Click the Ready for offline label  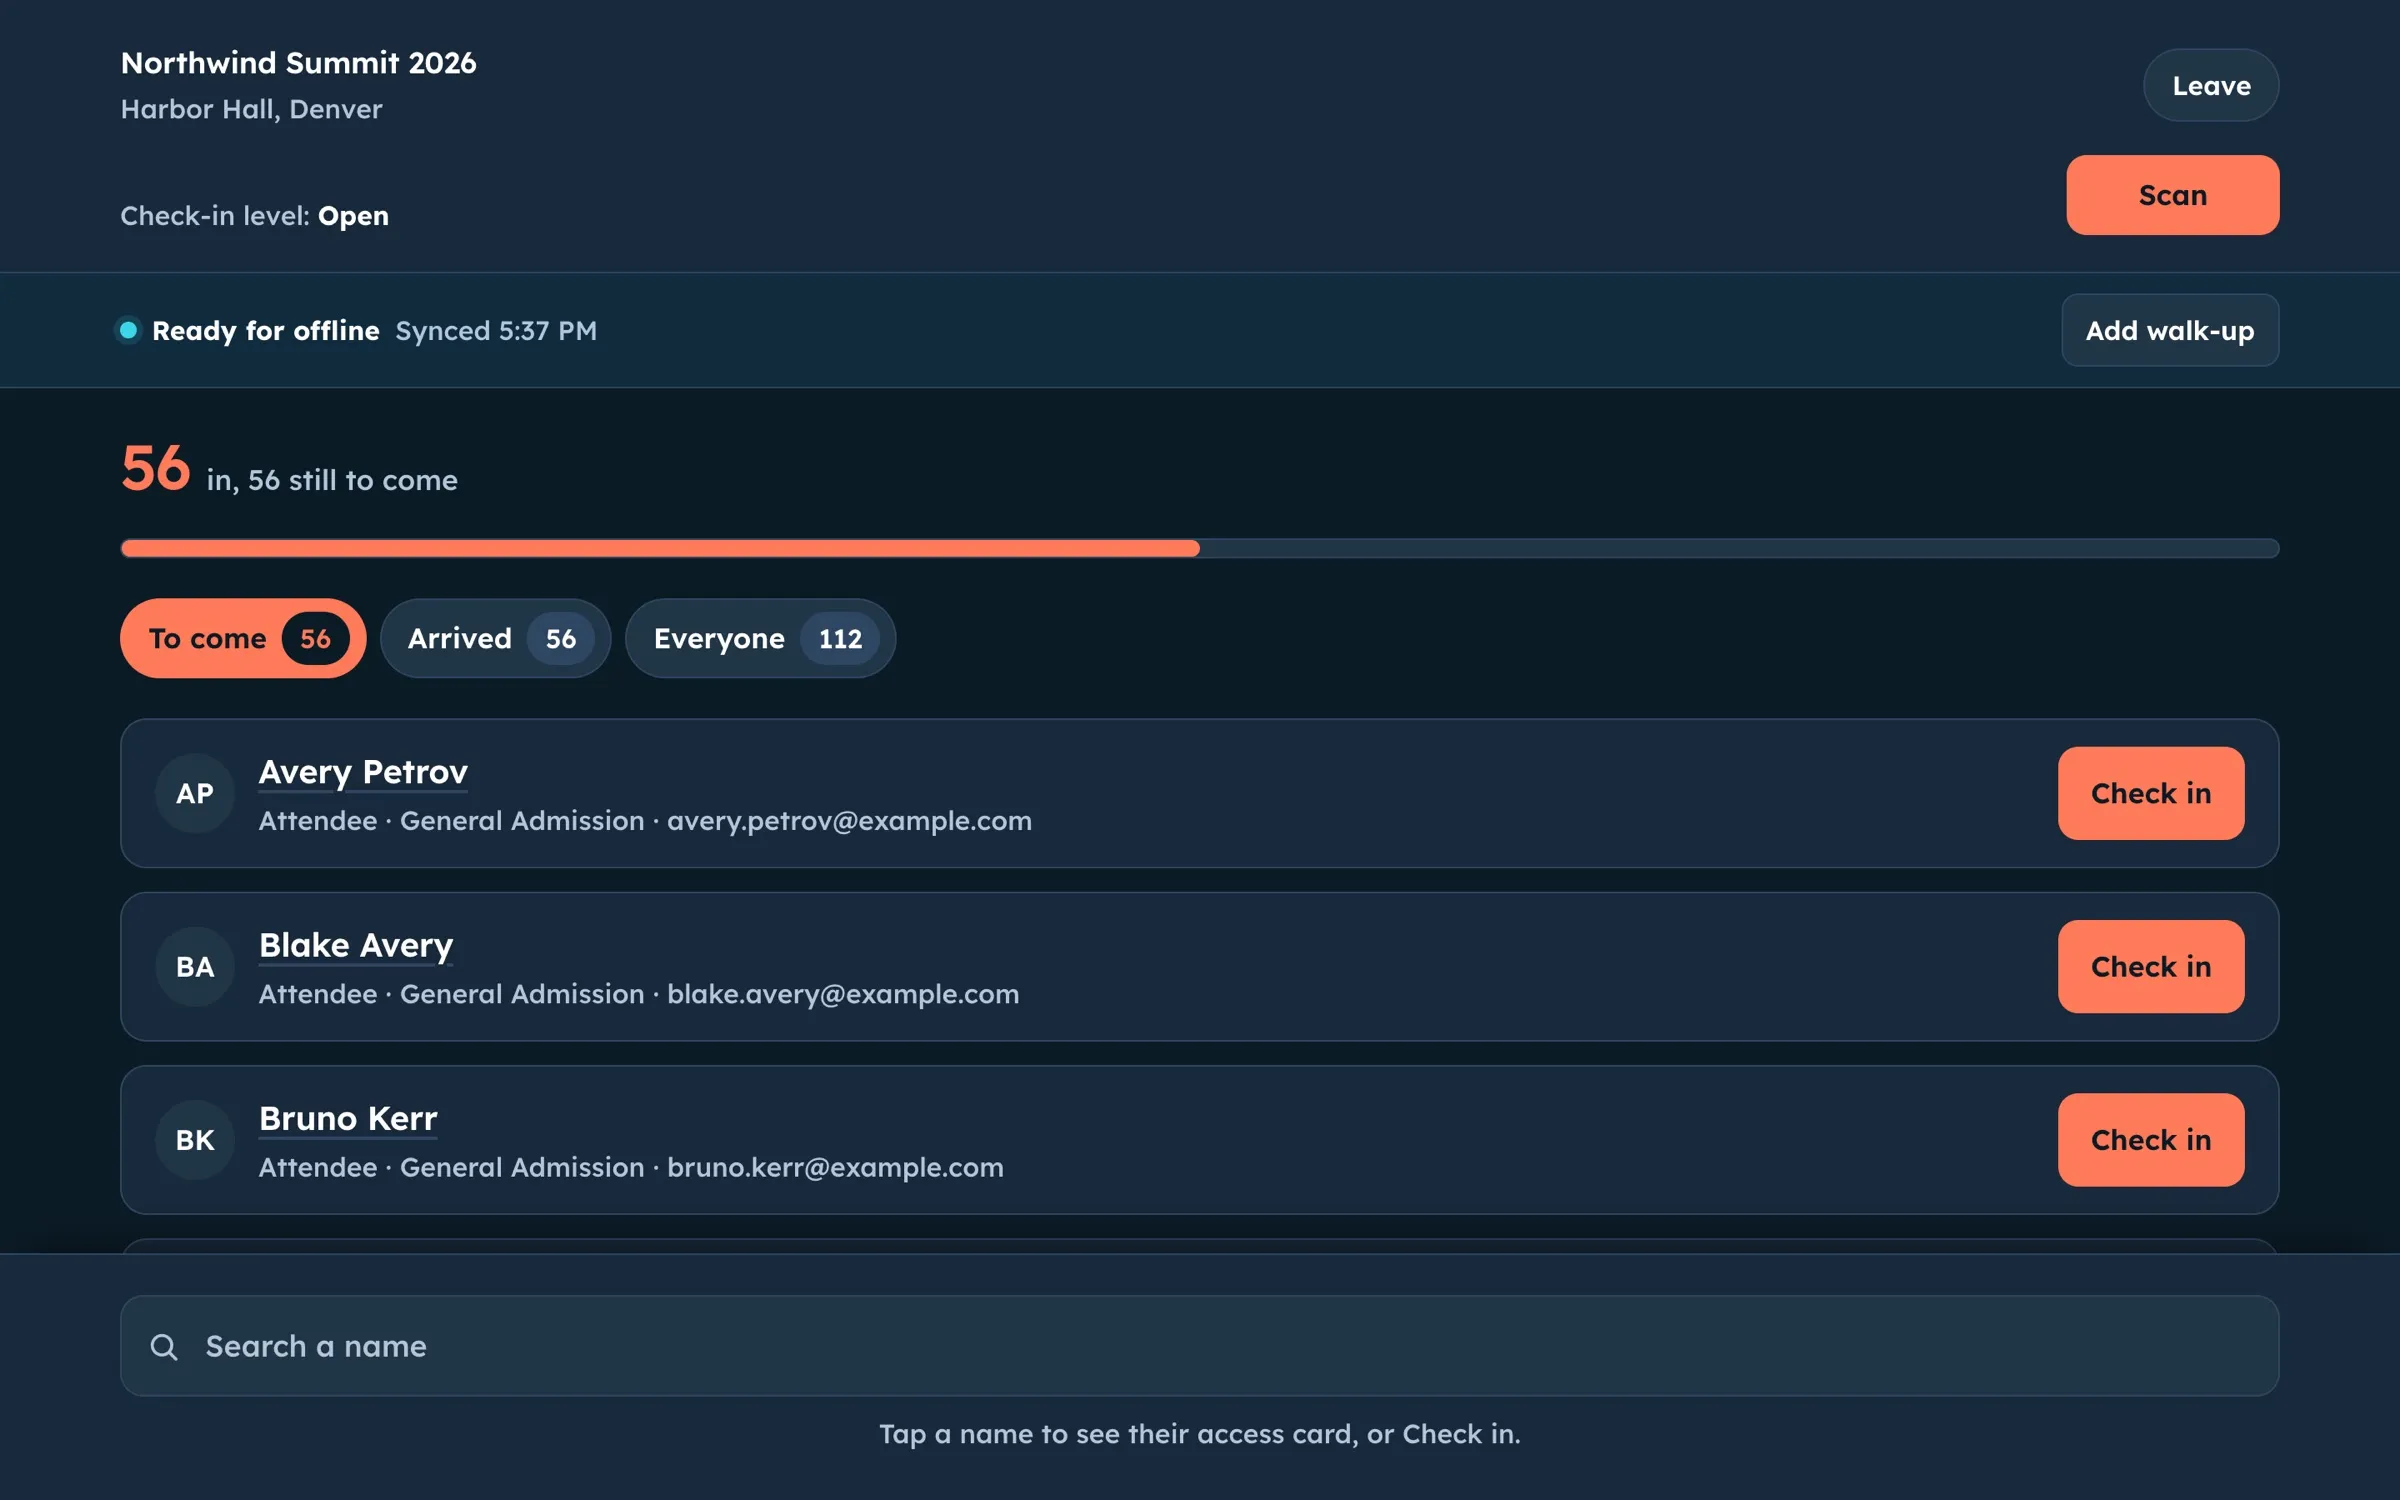click(266, 330)
